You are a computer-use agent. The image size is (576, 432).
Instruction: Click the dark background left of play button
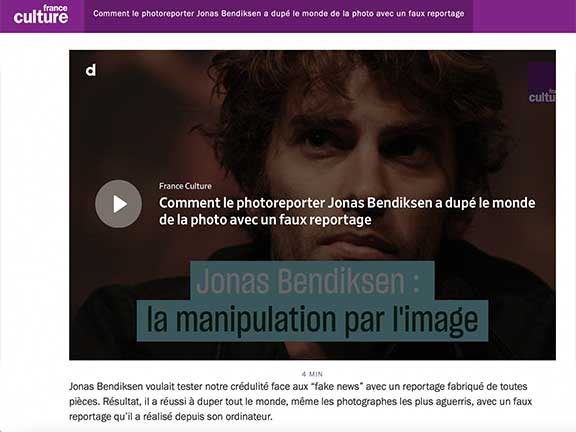tap(82, 204)
